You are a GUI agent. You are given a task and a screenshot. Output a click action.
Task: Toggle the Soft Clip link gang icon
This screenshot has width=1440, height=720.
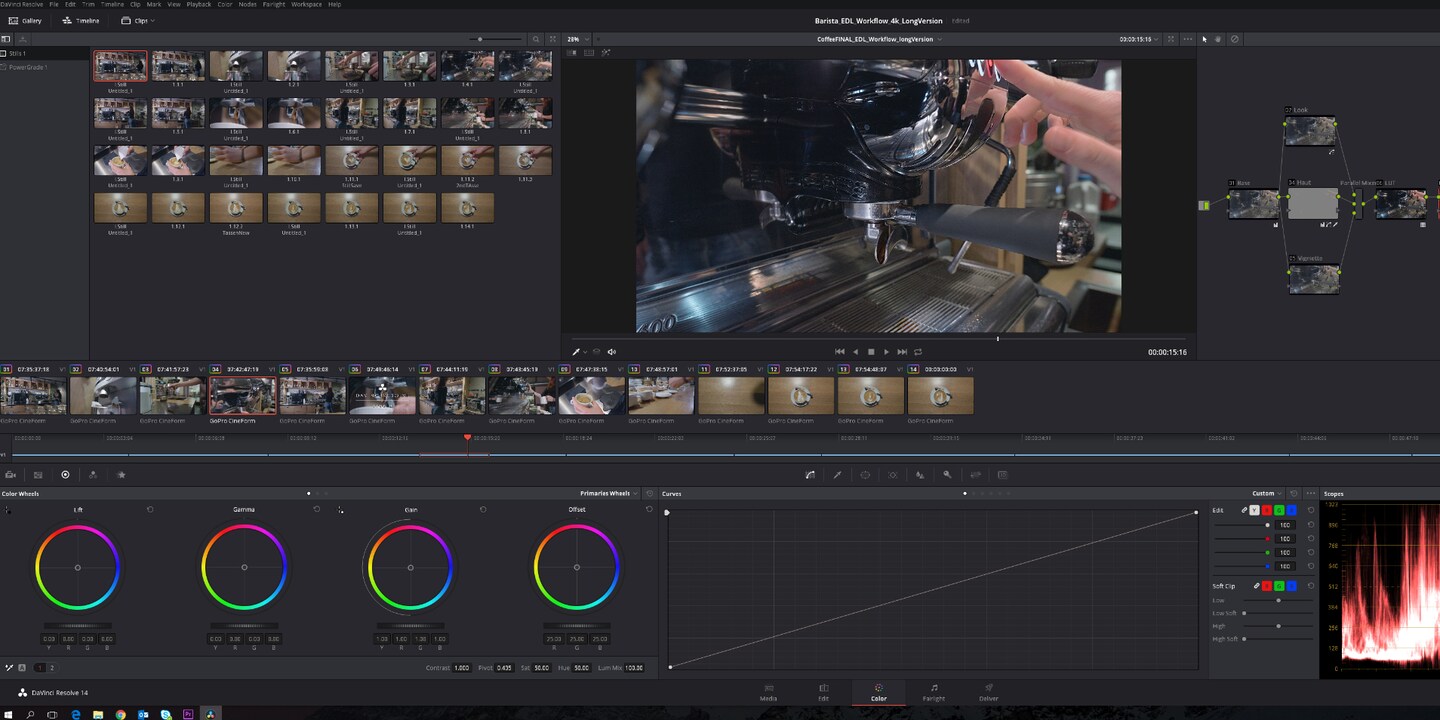pyautogui.click(x=1256, y=586)
